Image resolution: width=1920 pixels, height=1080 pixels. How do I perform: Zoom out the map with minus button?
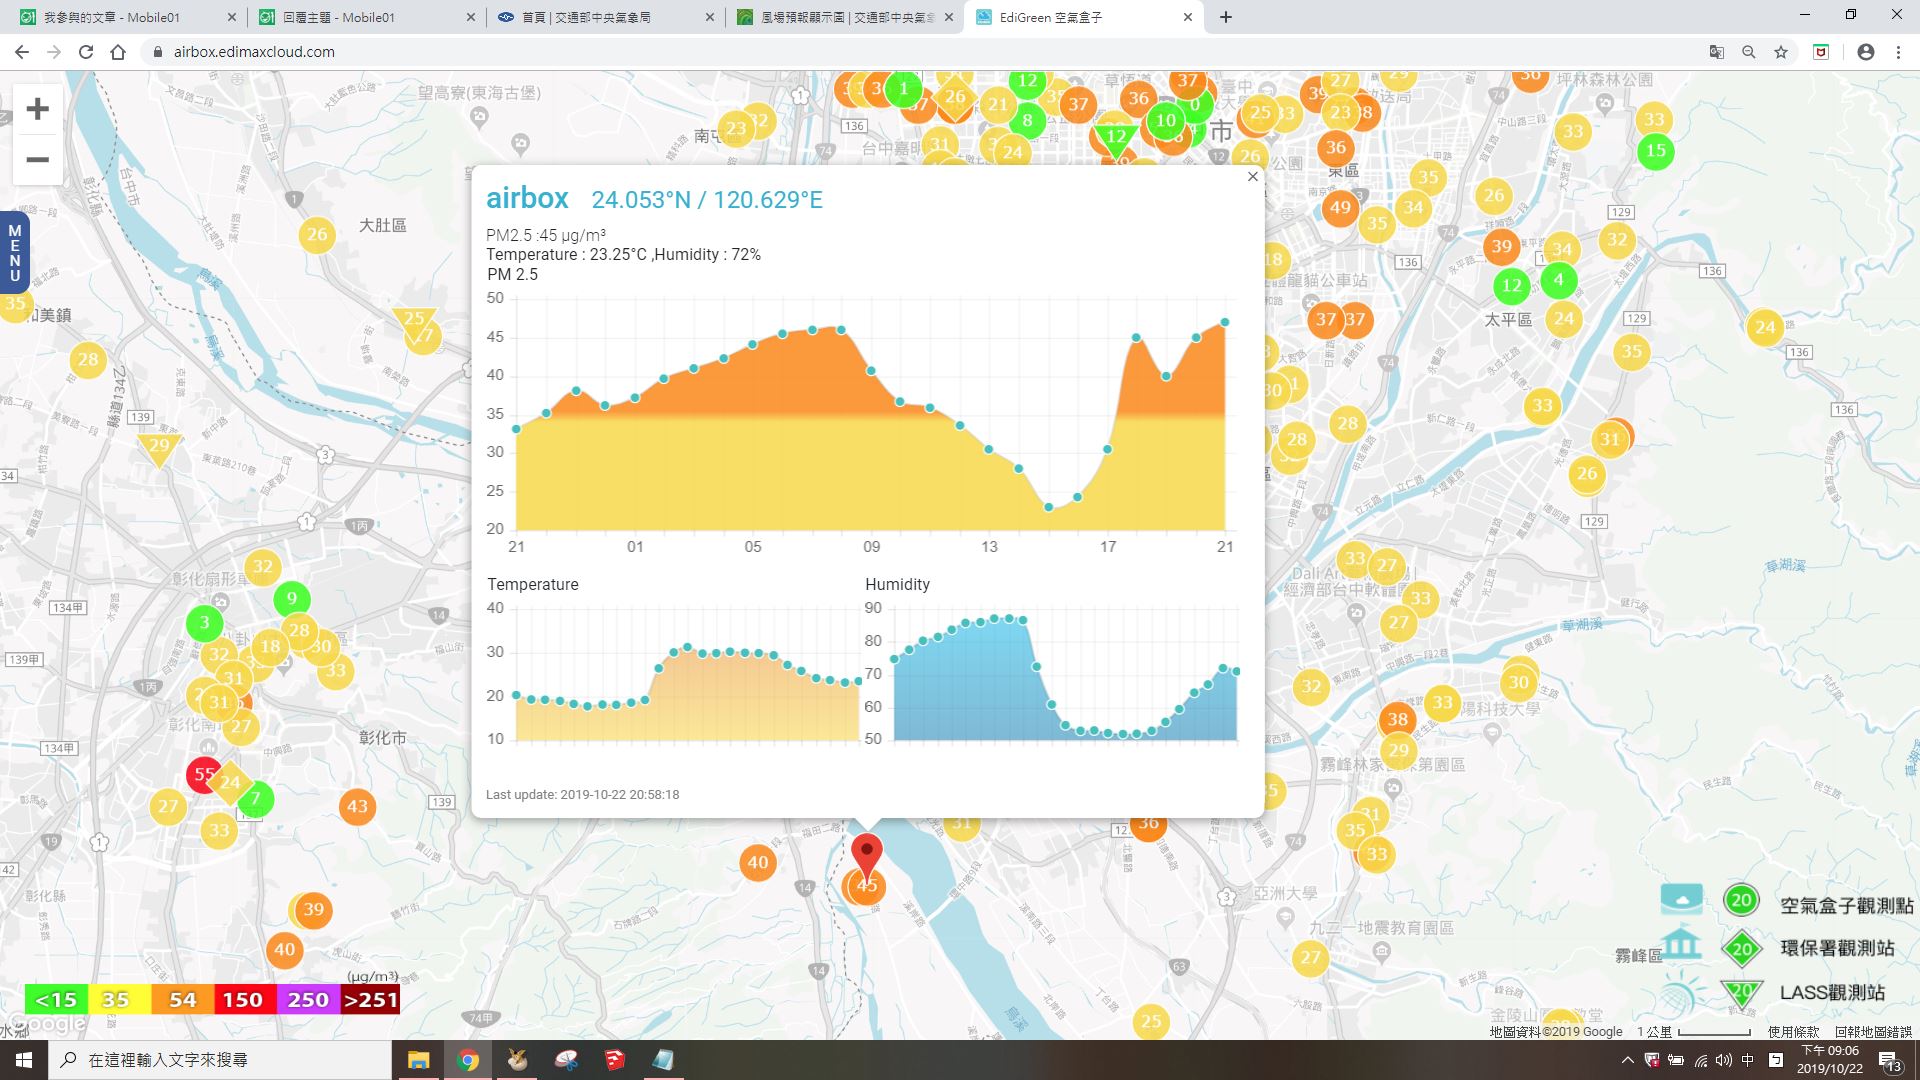(37, 160)
